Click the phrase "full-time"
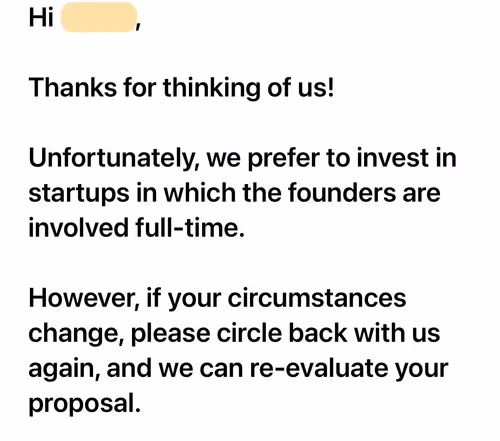Screen dimensions: 500x441 pos(190,228)
